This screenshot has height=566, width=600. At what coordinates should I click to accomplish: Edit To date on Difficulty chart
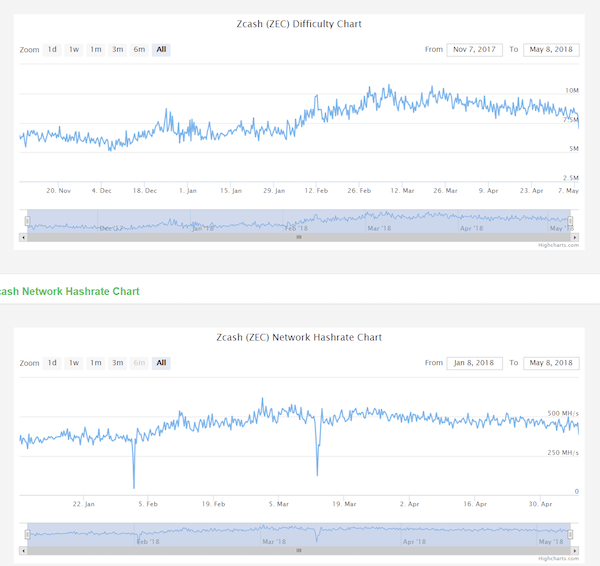click(x=551, y=50)
